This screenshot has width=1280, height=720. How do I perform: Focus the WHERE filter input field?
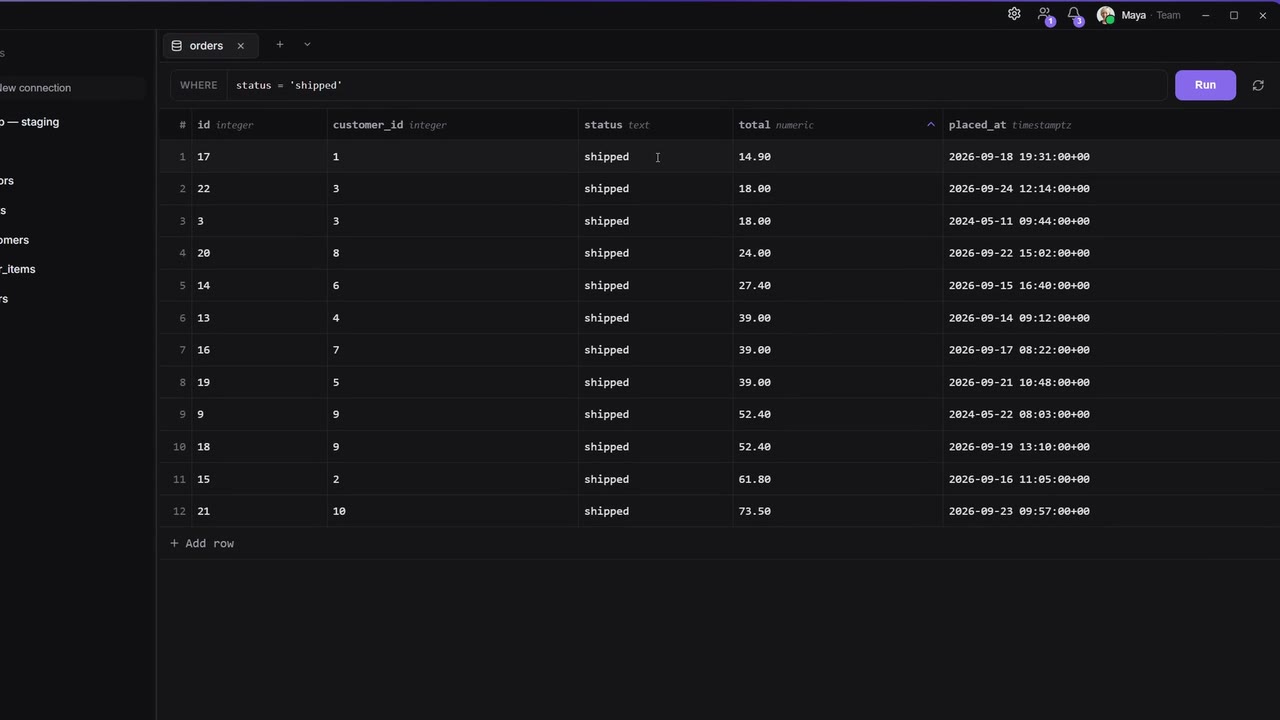696,85
